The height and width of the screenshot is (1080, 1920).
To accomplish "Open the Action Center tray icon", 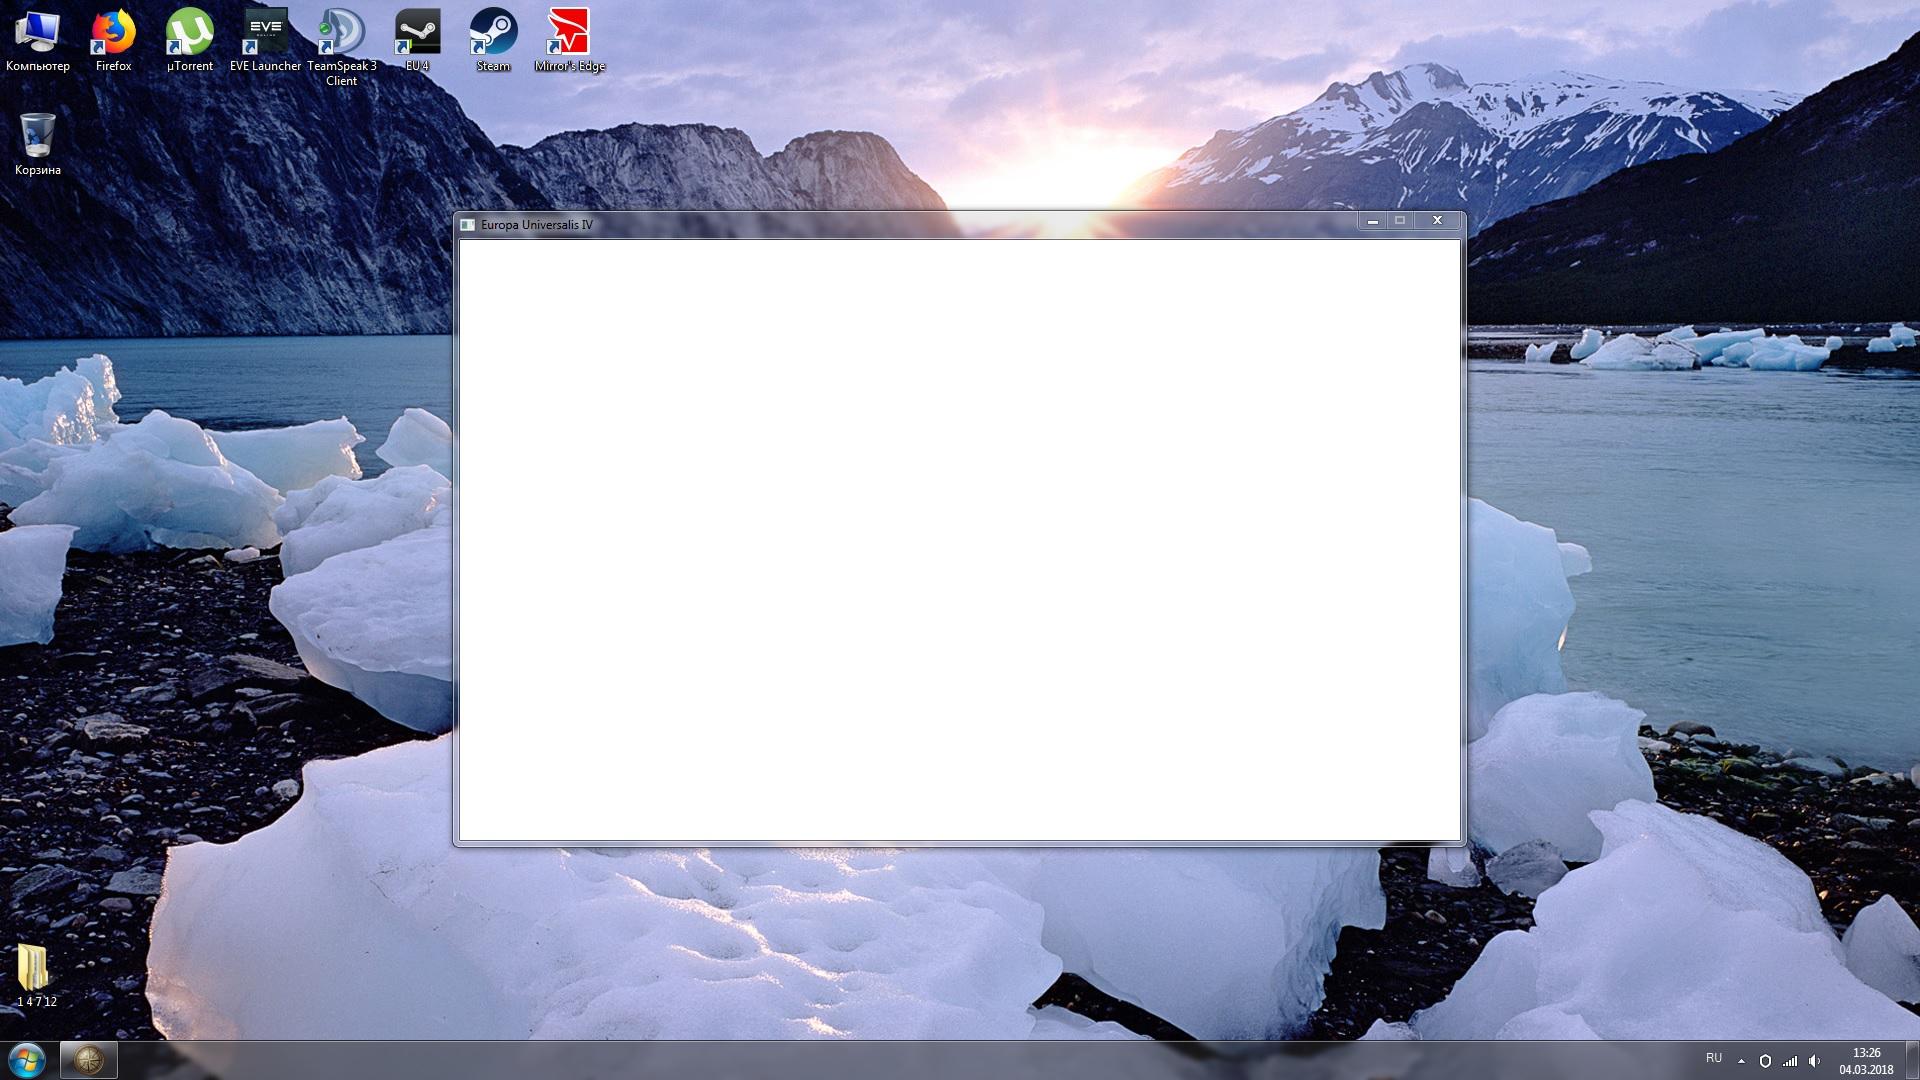I will point(1765,1061).
